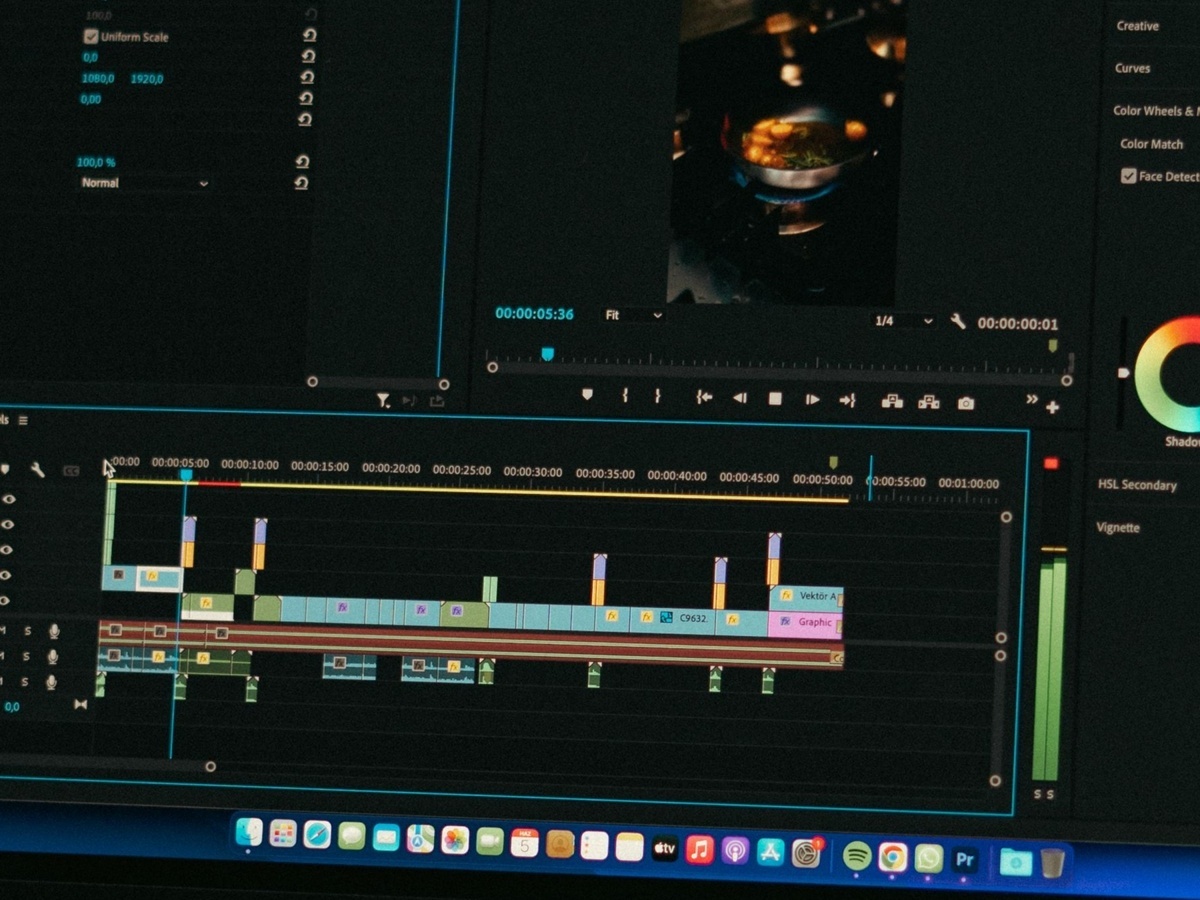Click the Mark In button
The height and width of the screenshot is (900, 1200).
pos(625,396)
